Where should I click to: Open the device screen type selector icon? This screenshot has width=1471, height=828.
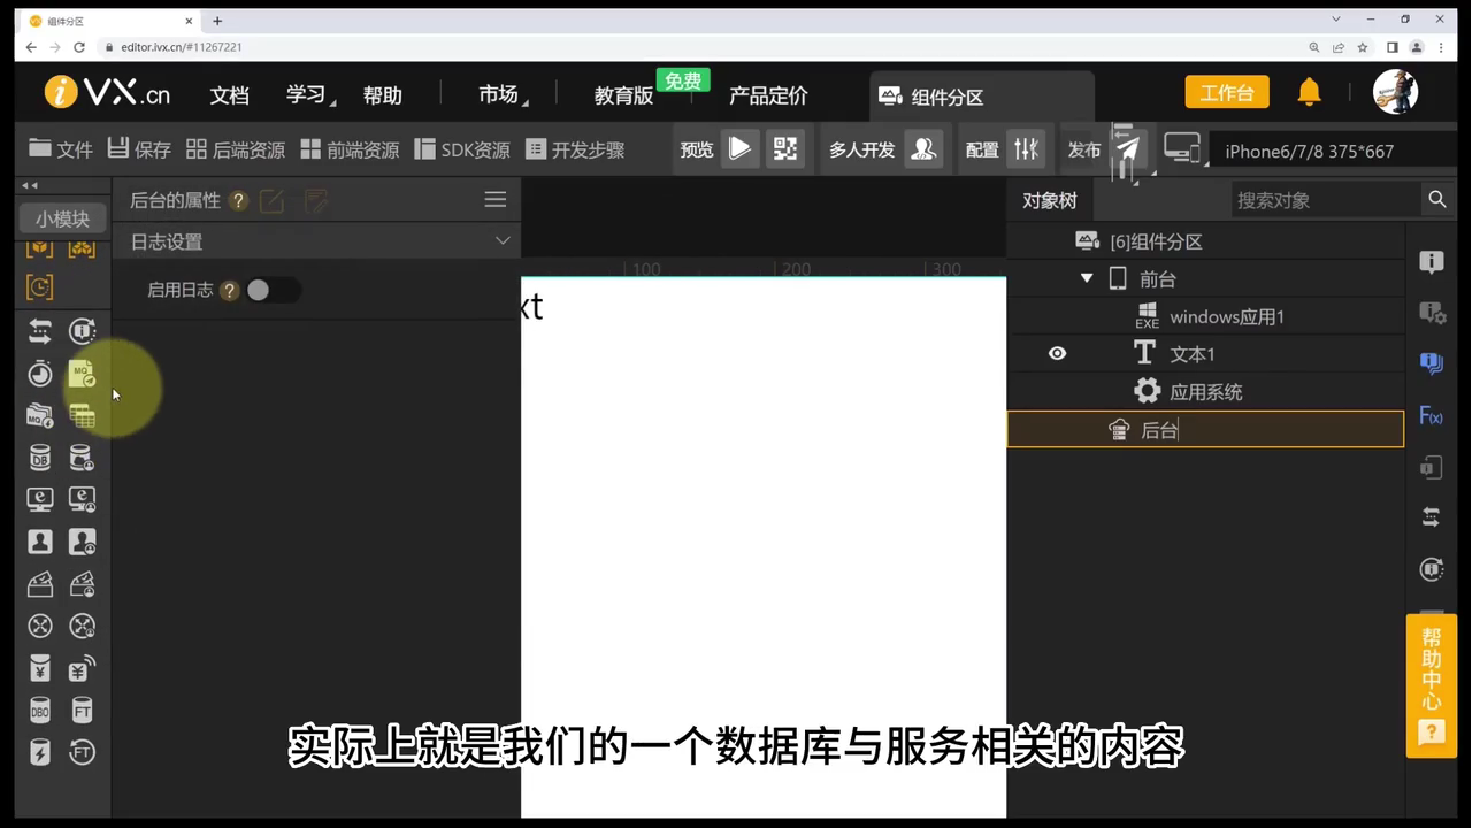[x=1184, y=150]
